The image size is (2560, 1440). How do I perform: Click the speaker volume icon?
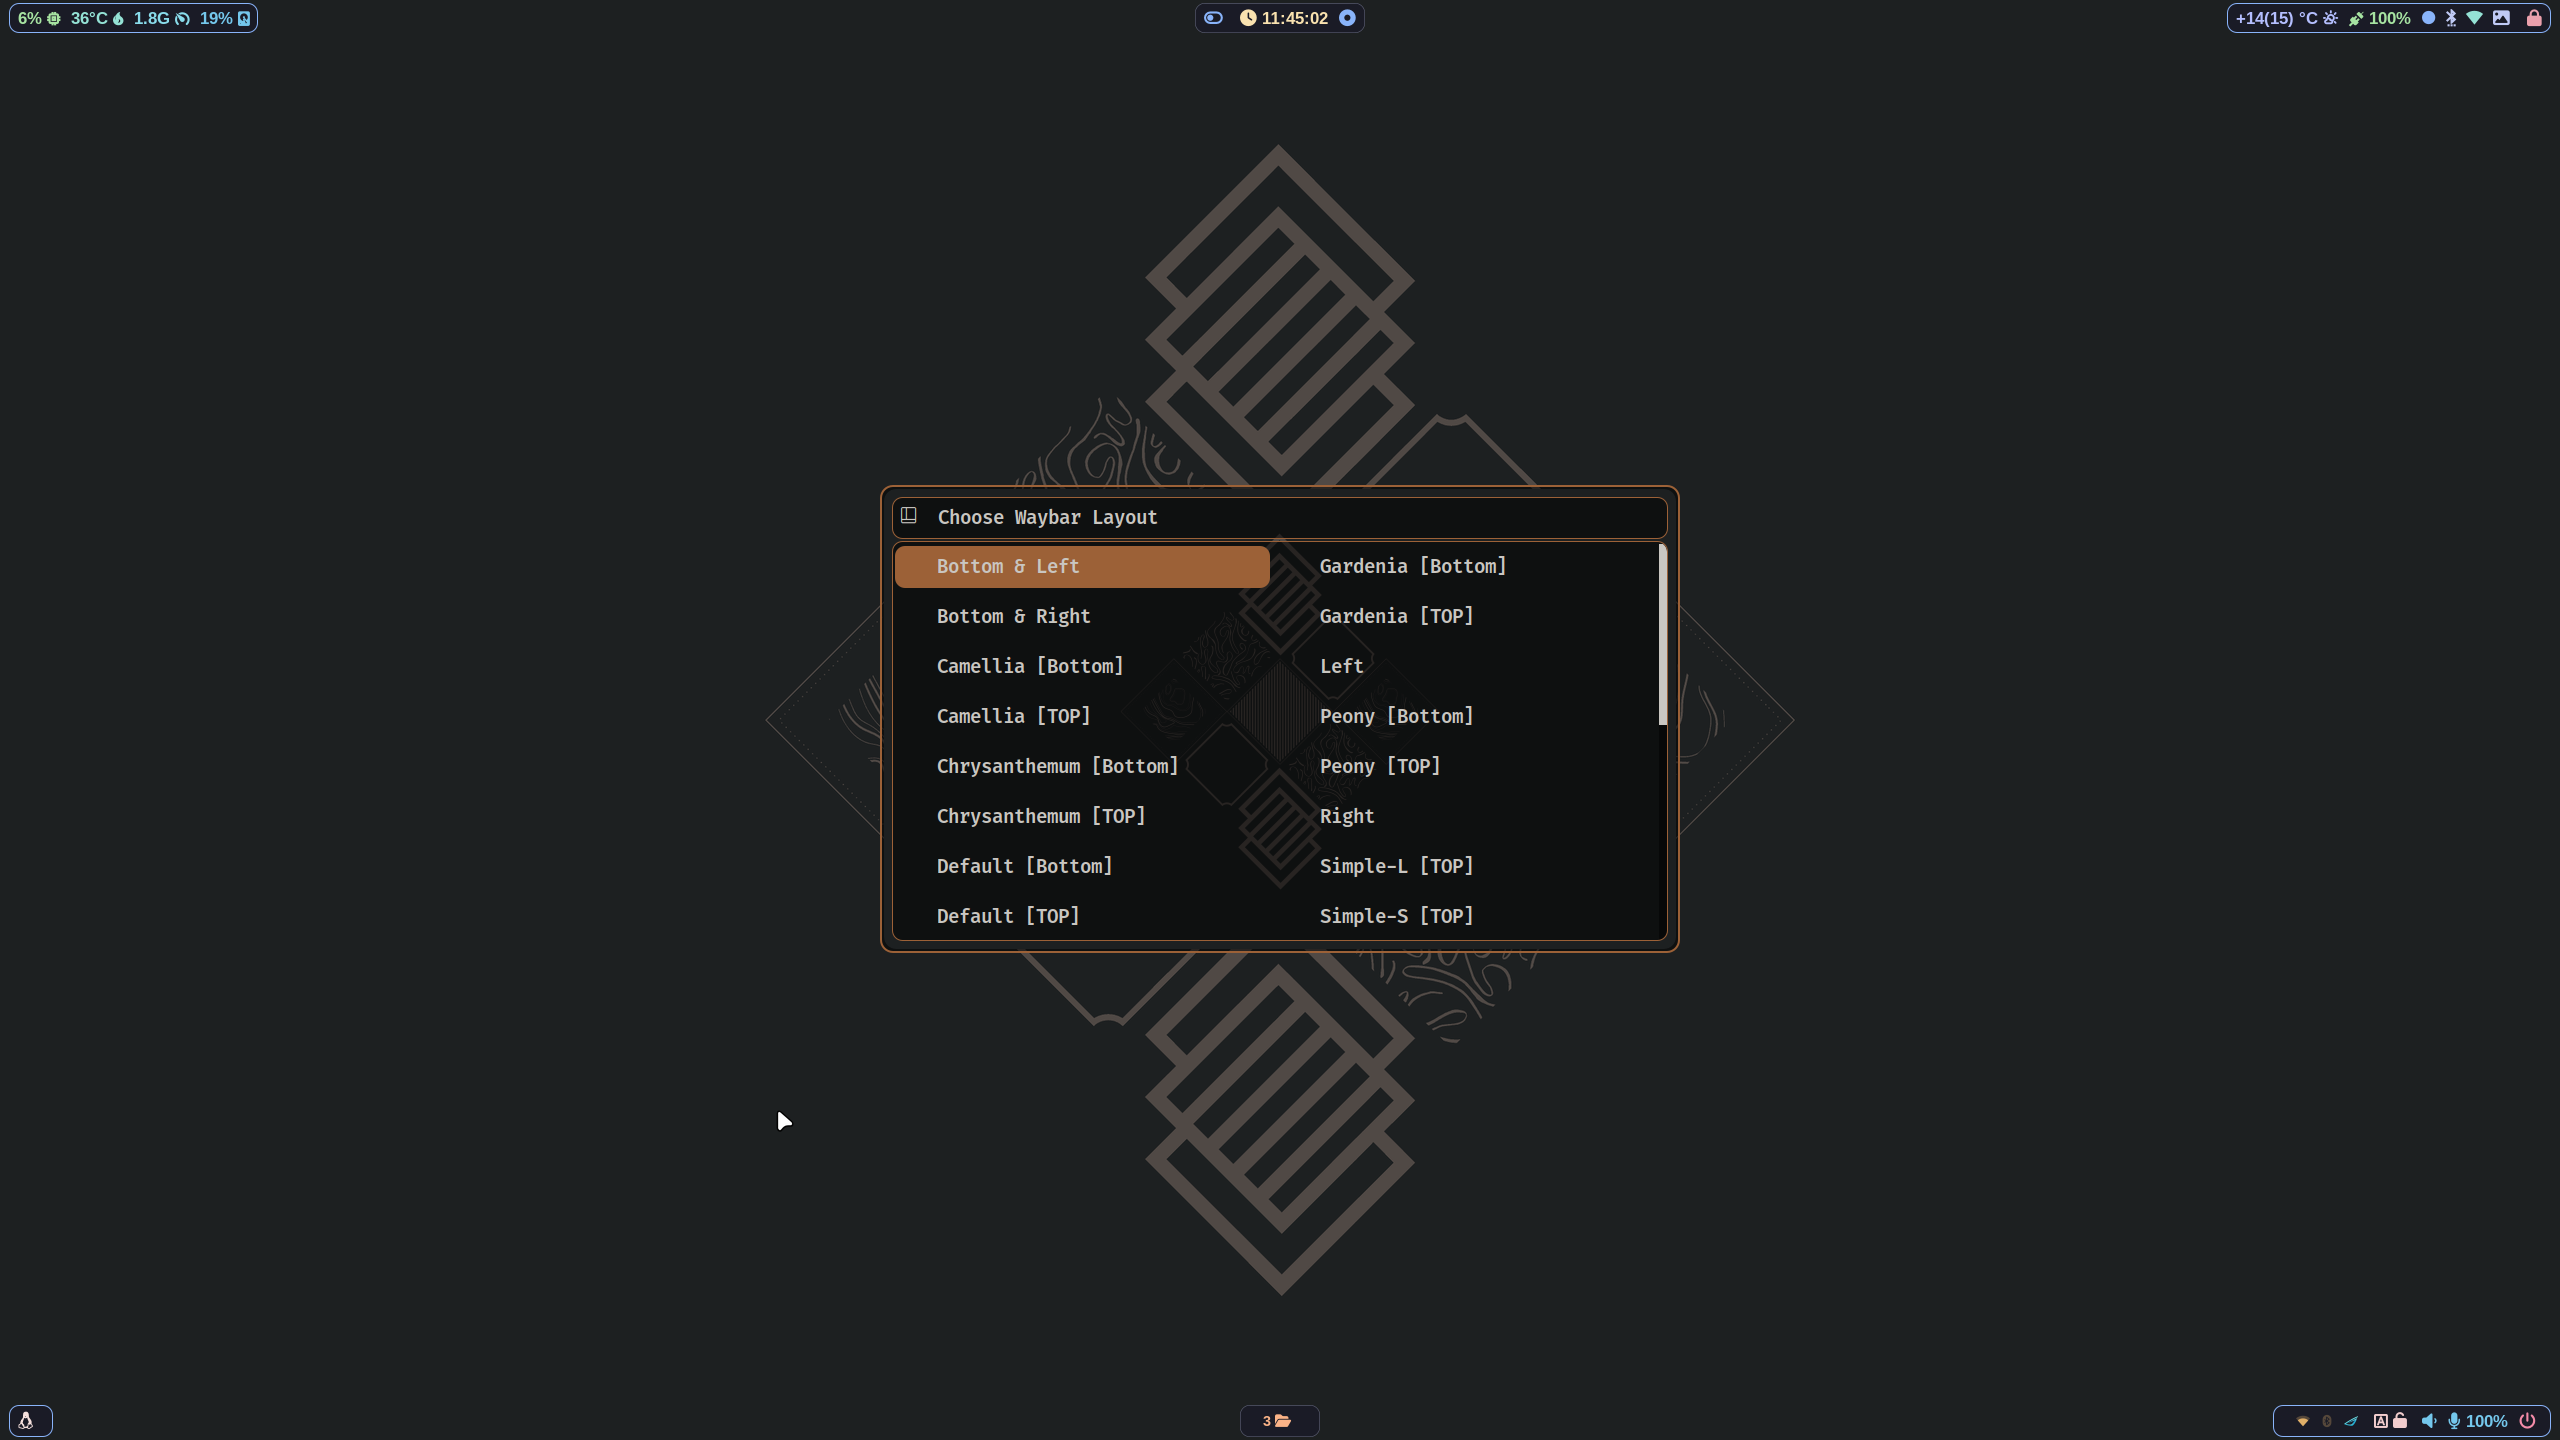point(2428,1421)
